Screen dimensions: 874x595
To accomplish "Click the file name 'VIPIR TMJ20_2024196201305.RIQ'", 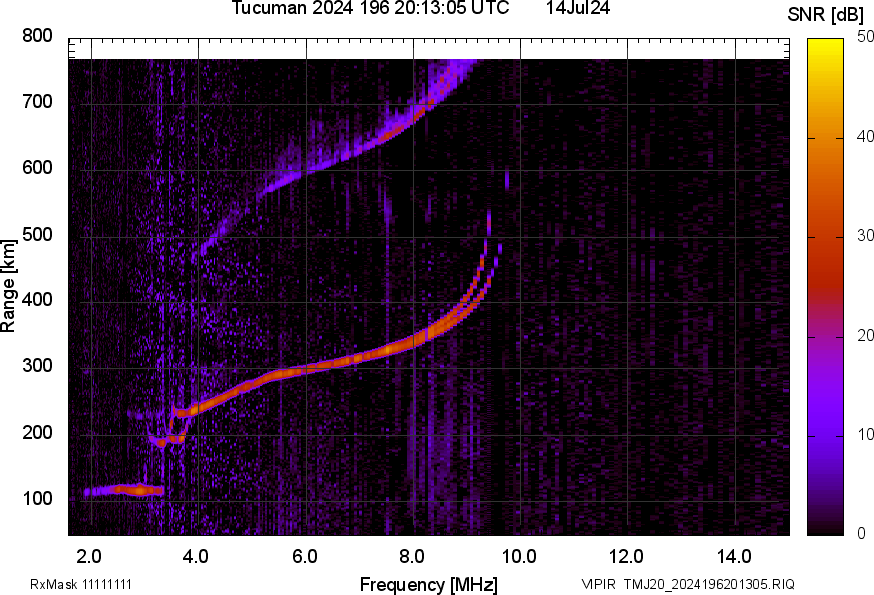I will [x=688, y=584].
